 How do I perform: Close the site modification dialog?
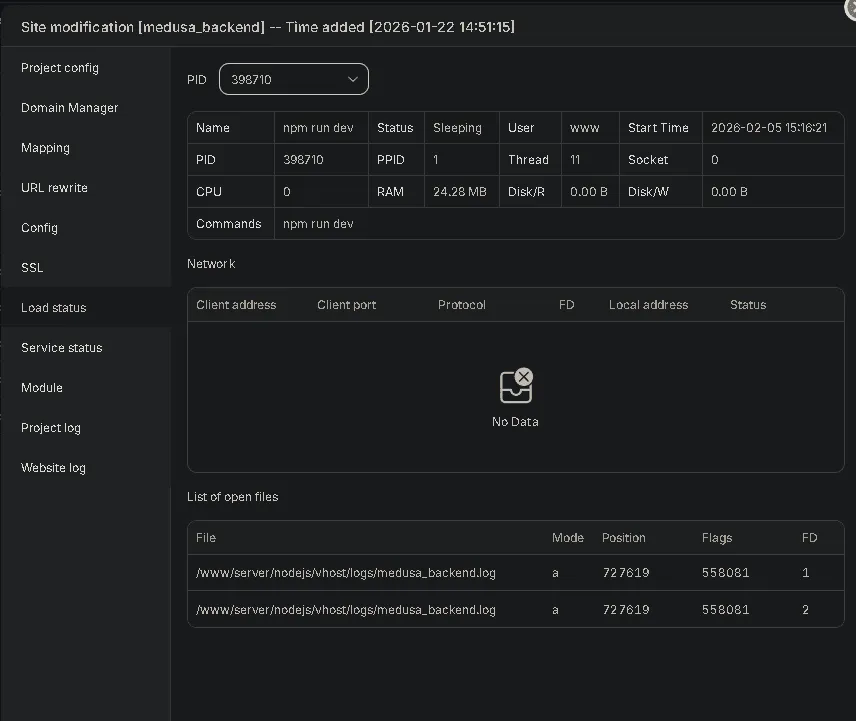tap(851, 9)
